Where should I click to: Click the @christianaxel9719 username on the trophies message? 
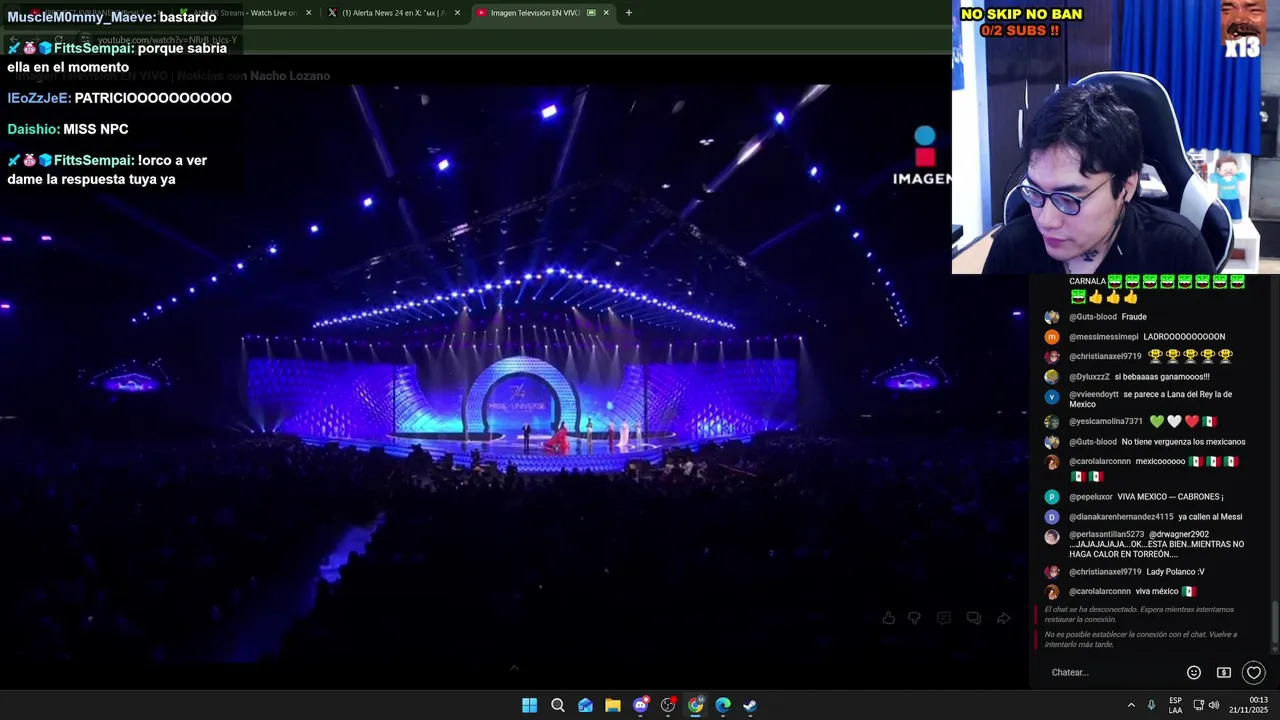(1105, 356)
